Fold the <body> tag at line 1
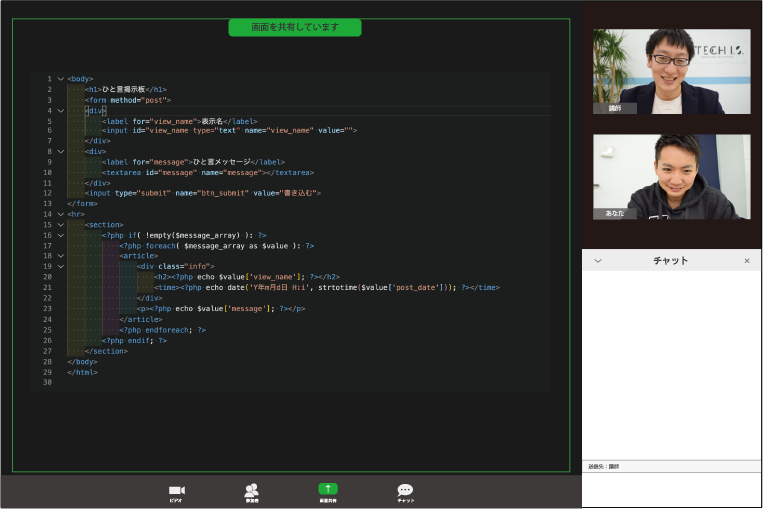763x509 pixels. (60, 79)
